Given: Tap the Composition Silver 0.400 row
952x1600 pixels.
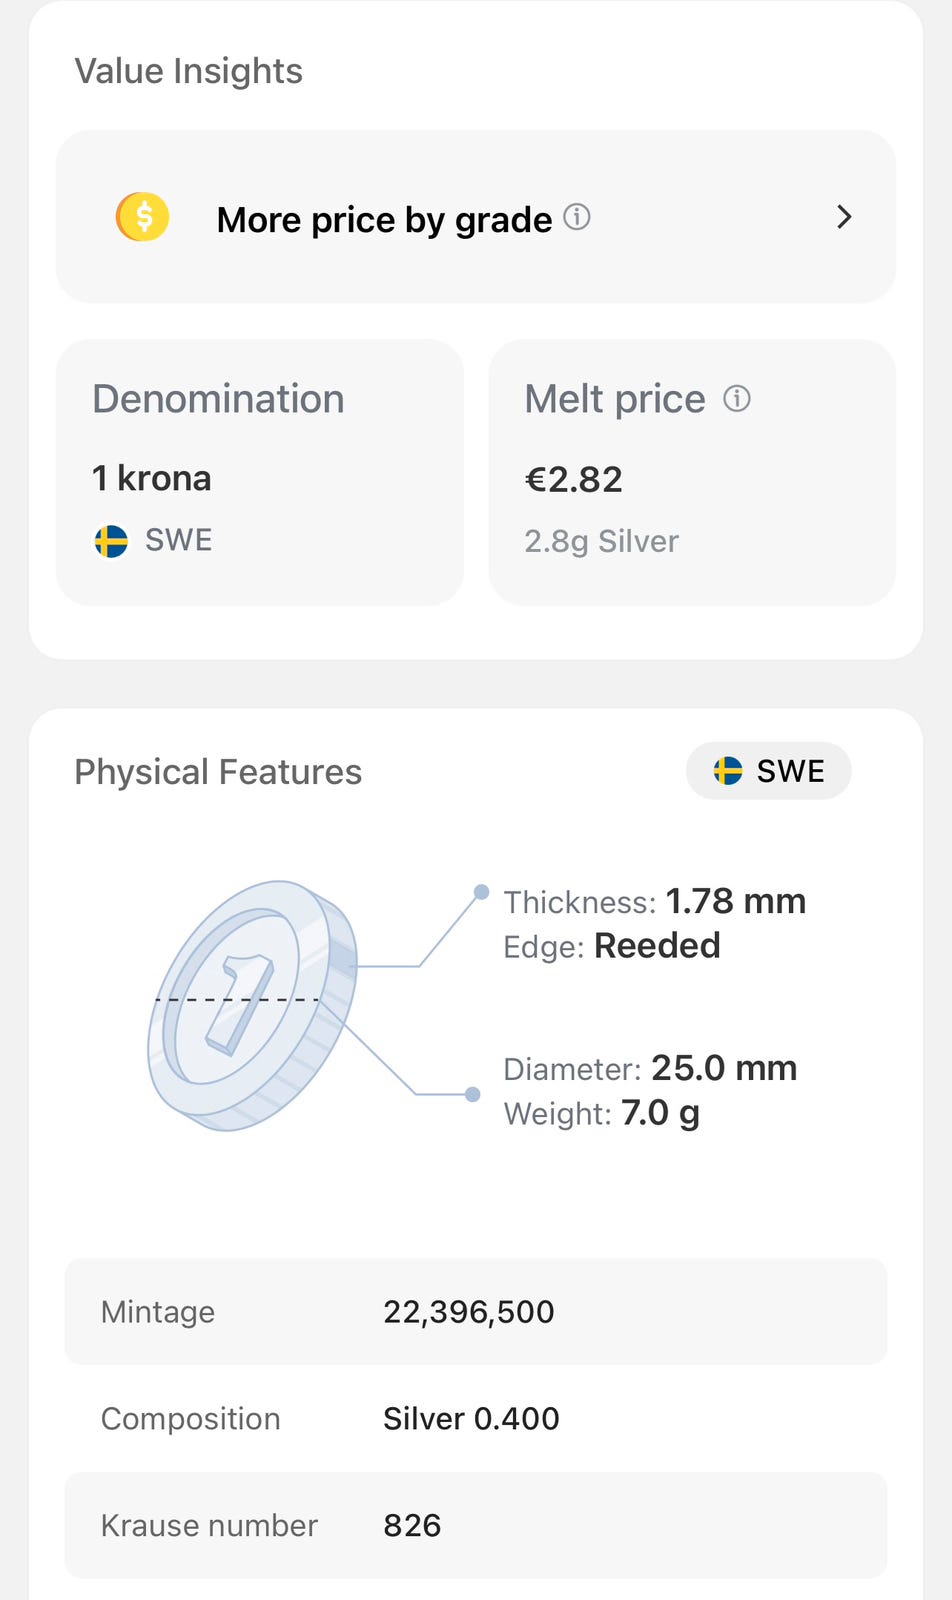Looking at the screenshot, I should (x=476, y=1418).
